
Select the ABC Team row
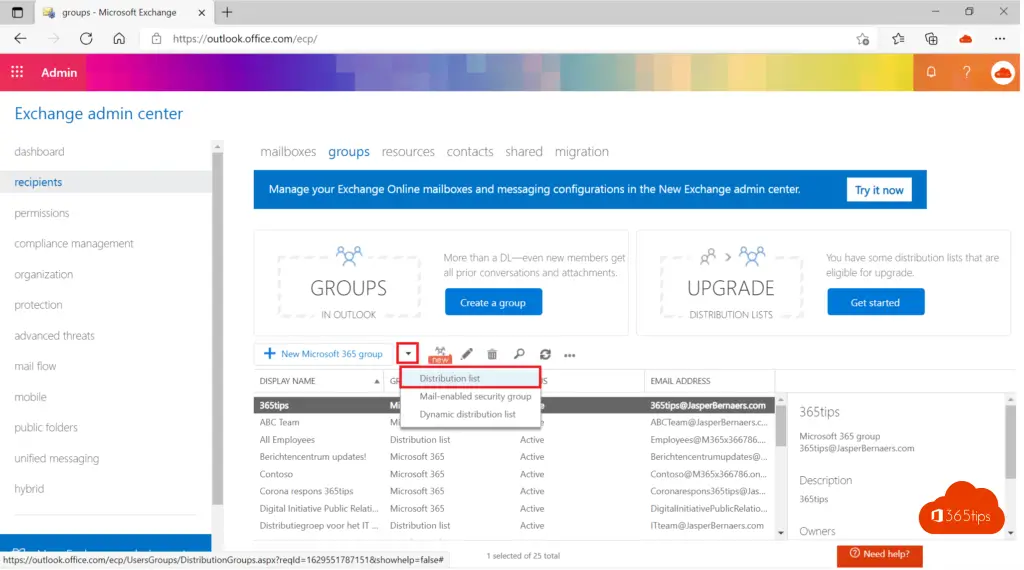tap(516, 424)
